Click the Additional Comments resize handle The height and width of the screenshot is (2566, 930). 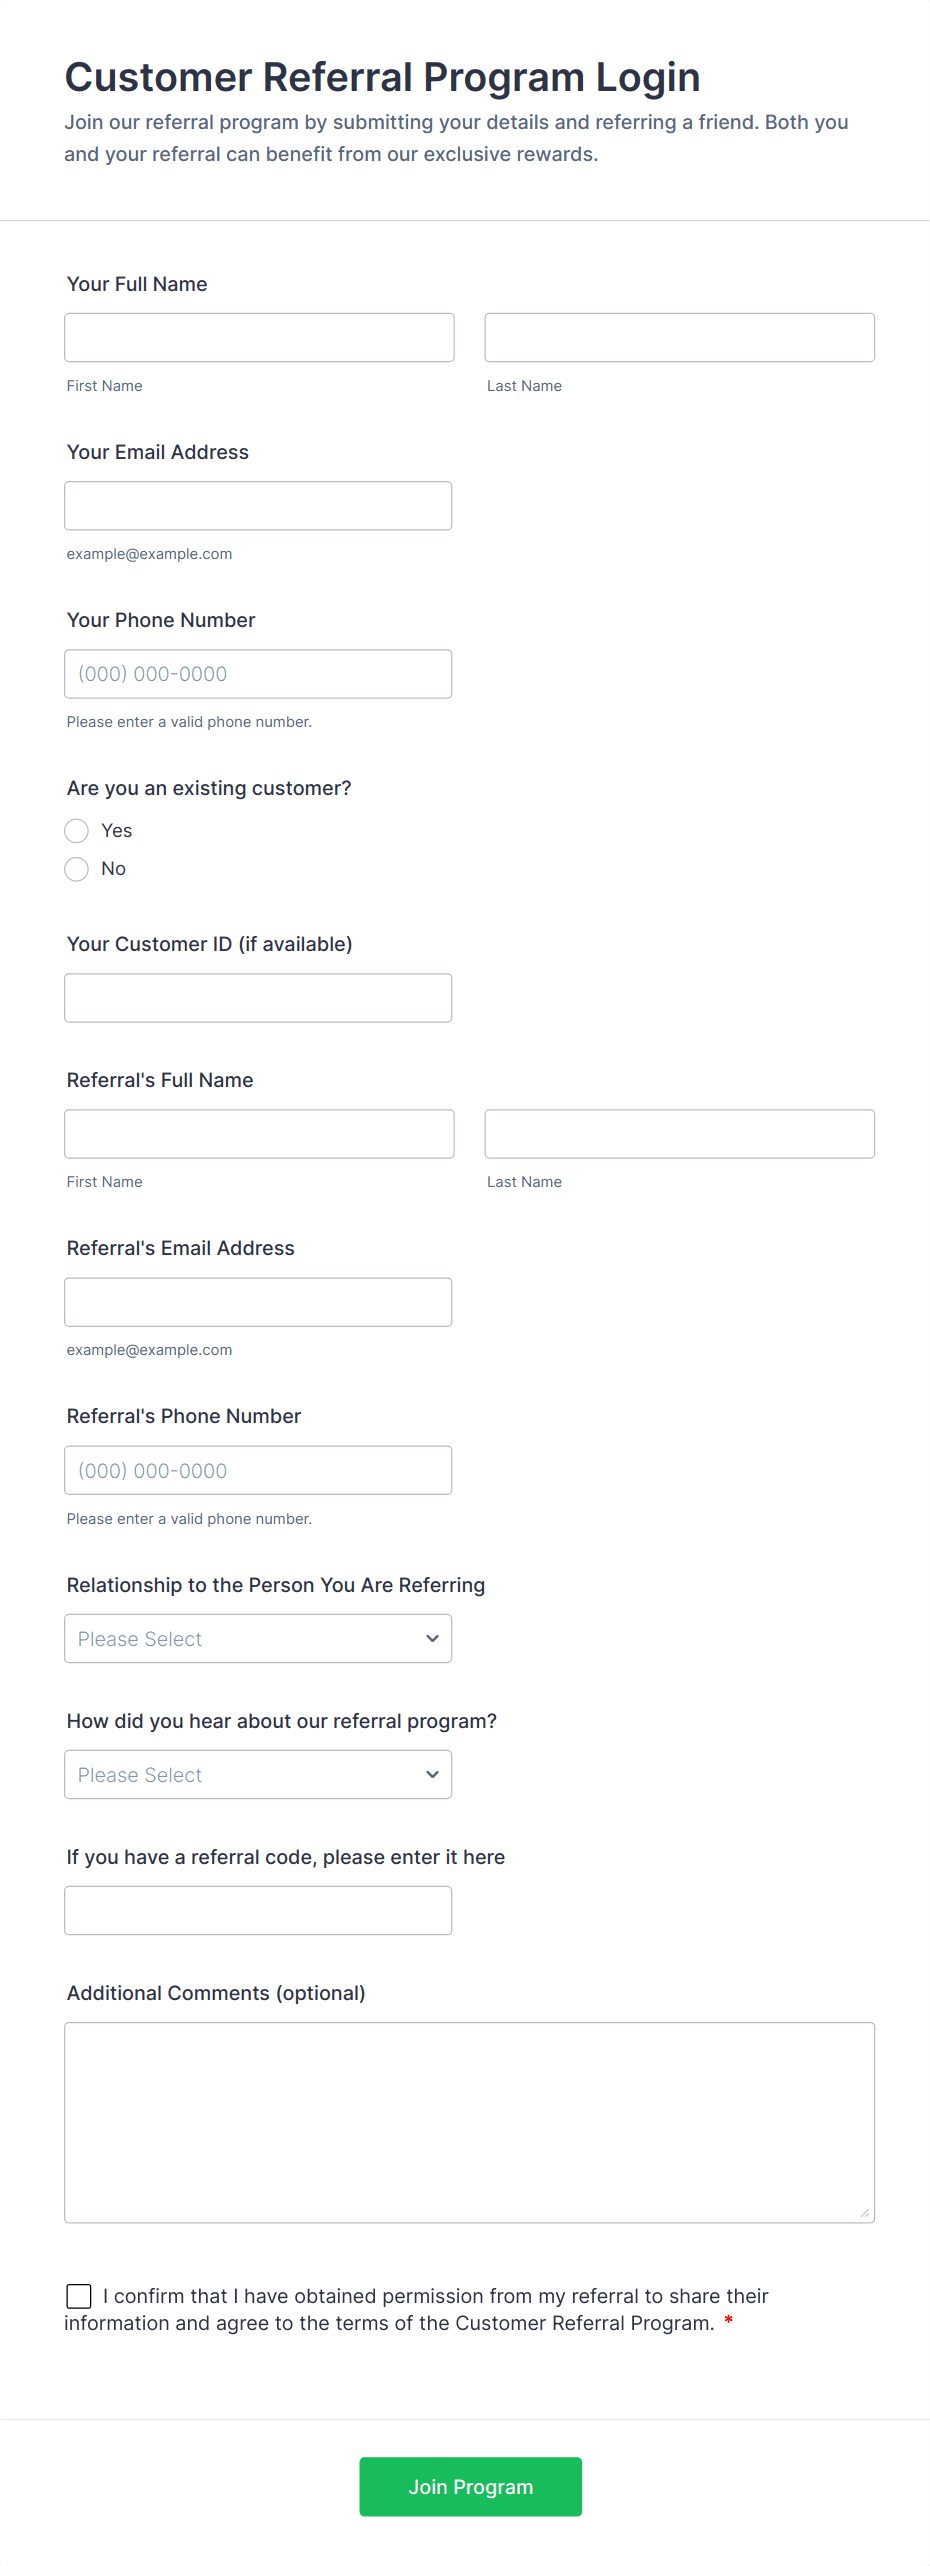[x=864, y=2212]
